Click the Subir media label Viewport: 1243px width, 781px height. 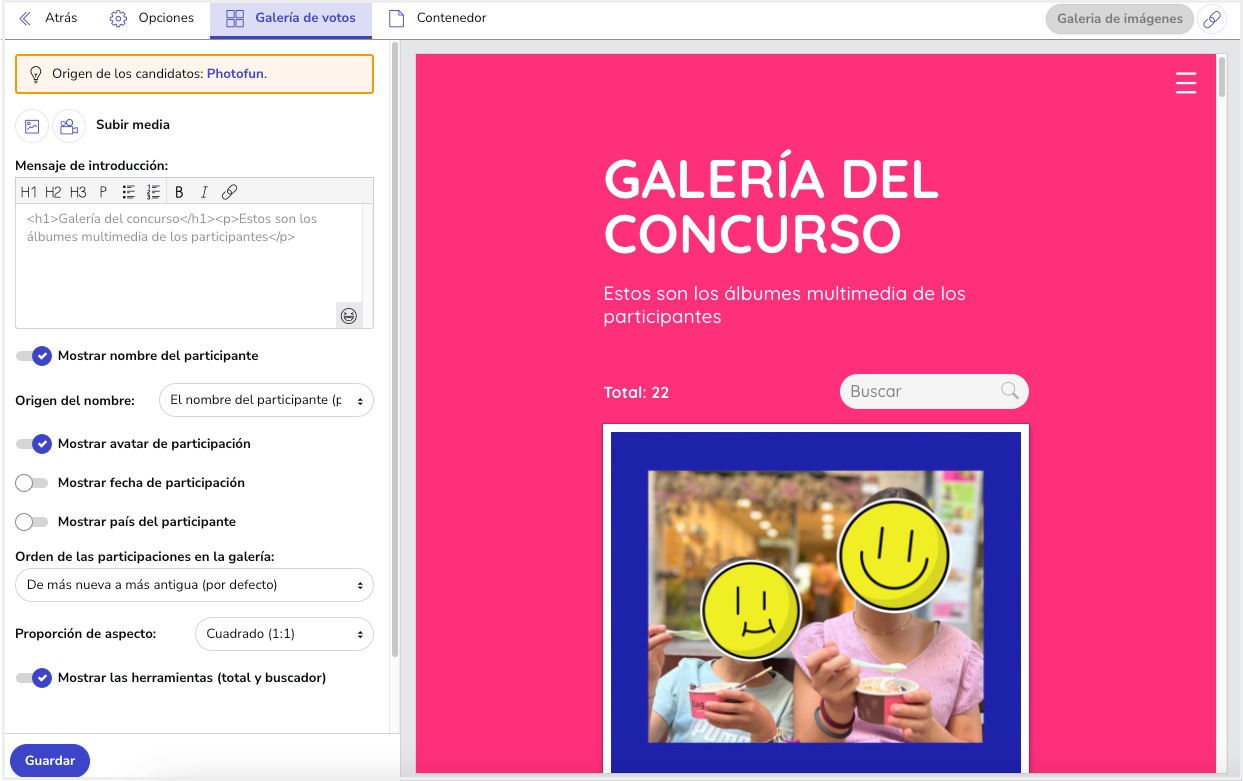pyautogui.click(x=133, y=125)
